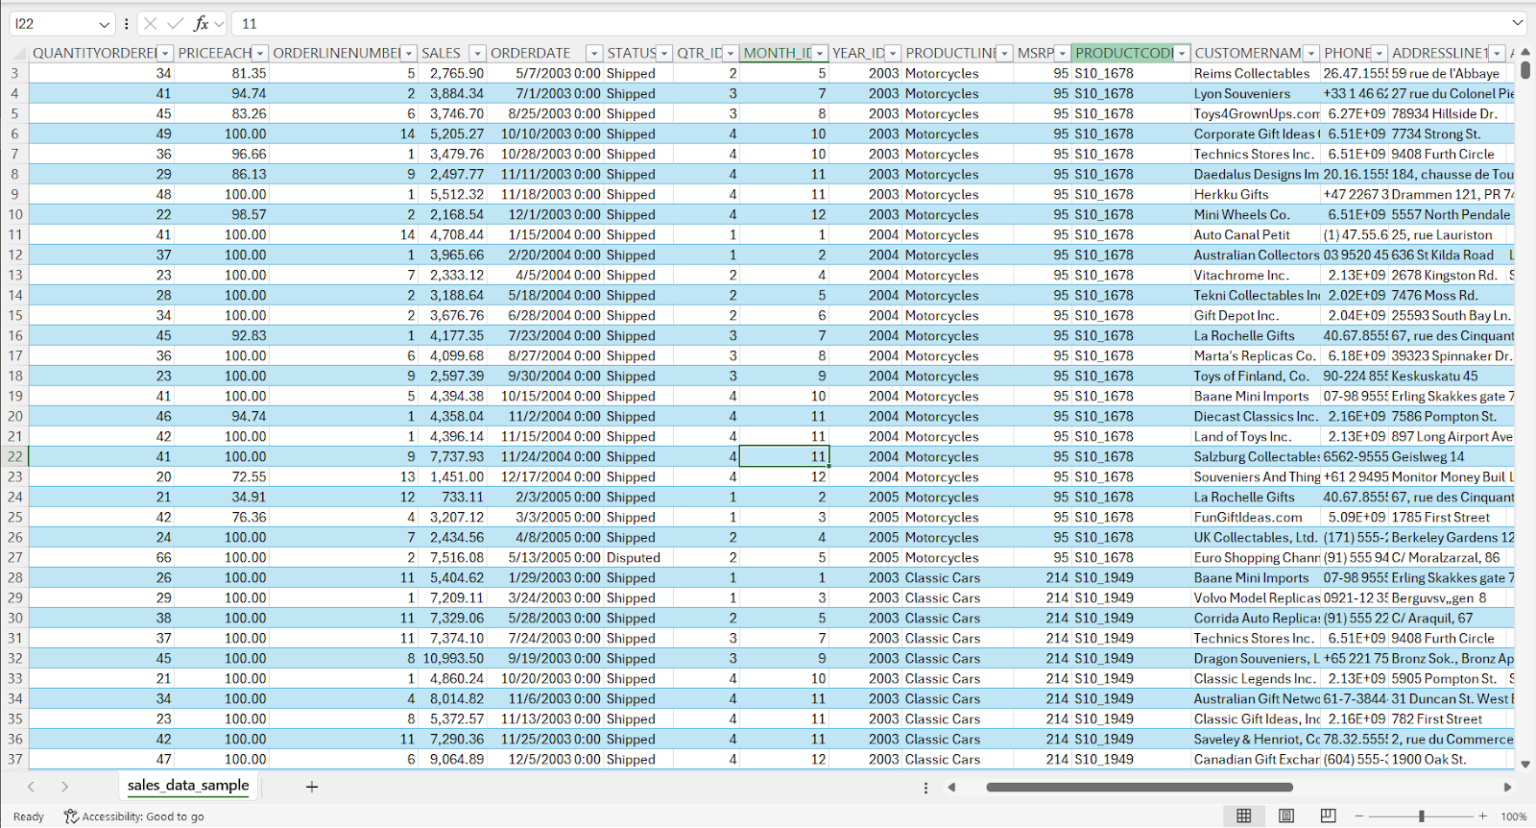Open the Name Box dropdown
The height and width of the screenshot is (828, 1536).
103,23
